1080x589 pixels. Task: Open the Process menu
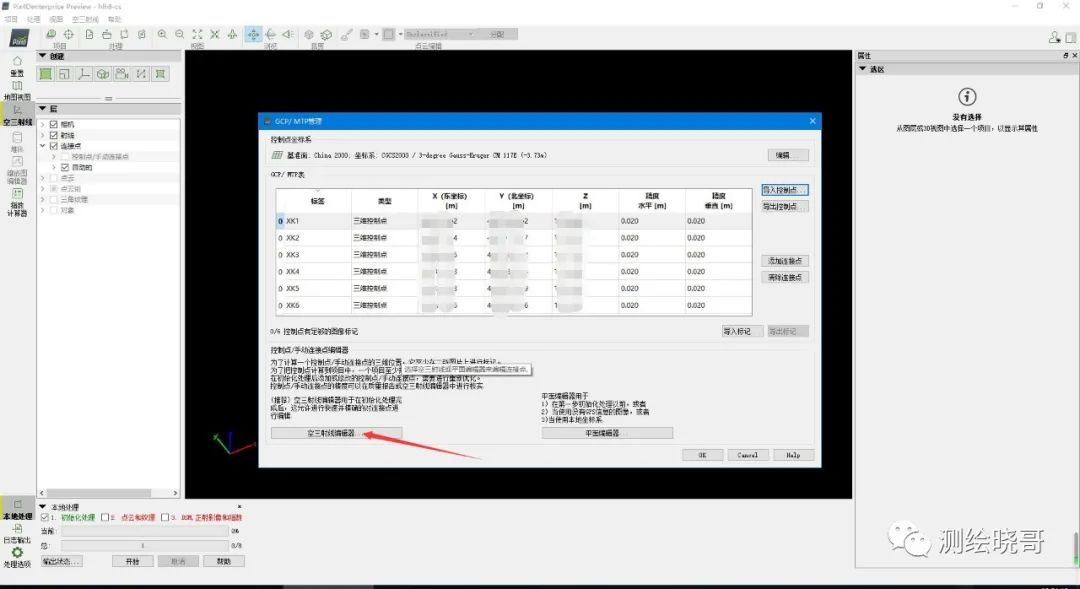coord(33,19)
